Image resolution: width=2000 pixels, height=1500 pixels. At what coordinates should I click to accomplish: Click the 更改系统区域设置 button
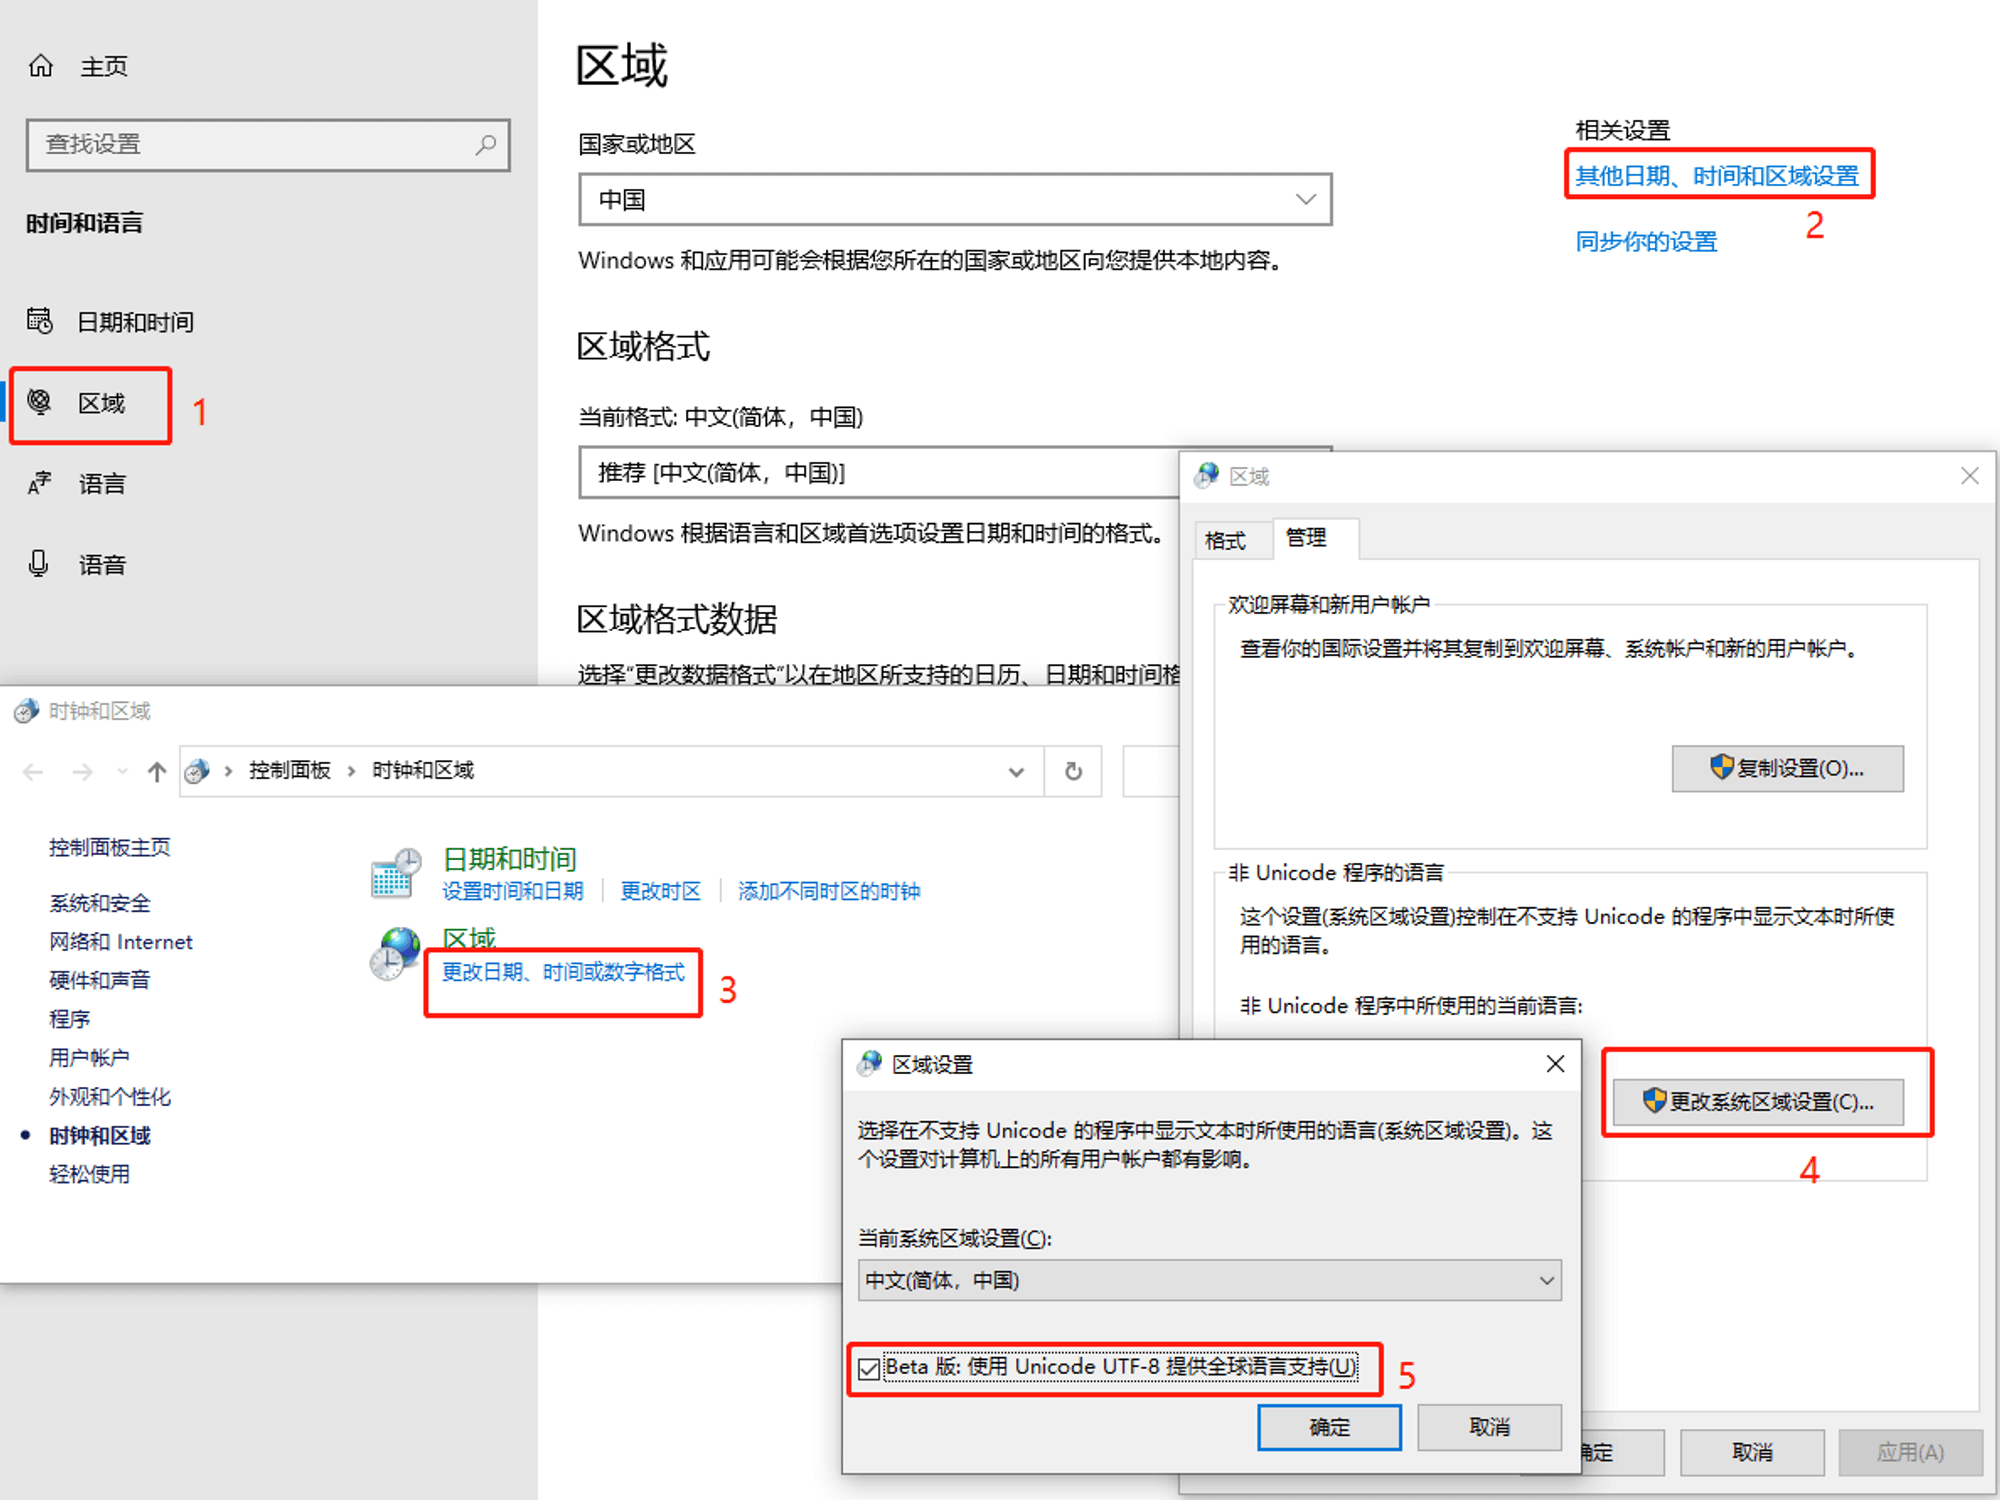1758,1101
